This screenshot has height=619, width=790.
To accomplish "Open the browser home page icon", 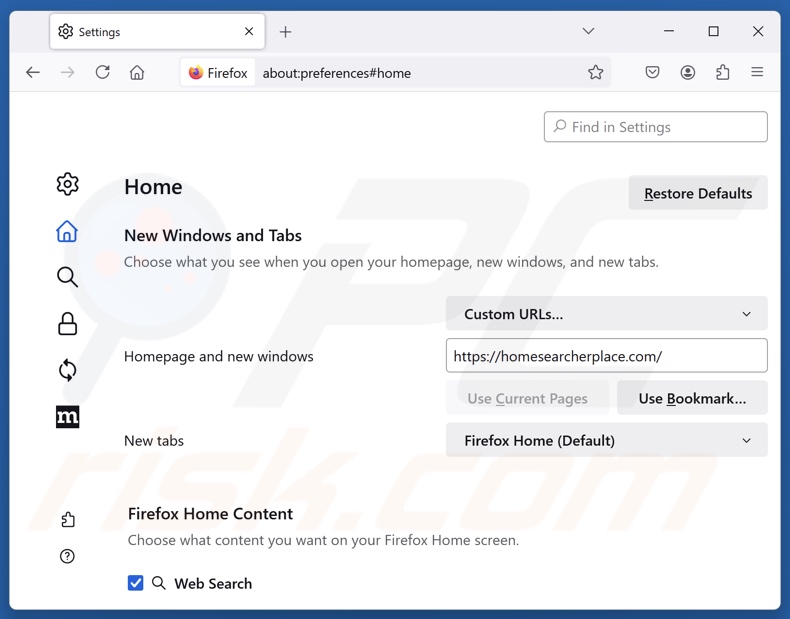I will (x=137, y=73).
